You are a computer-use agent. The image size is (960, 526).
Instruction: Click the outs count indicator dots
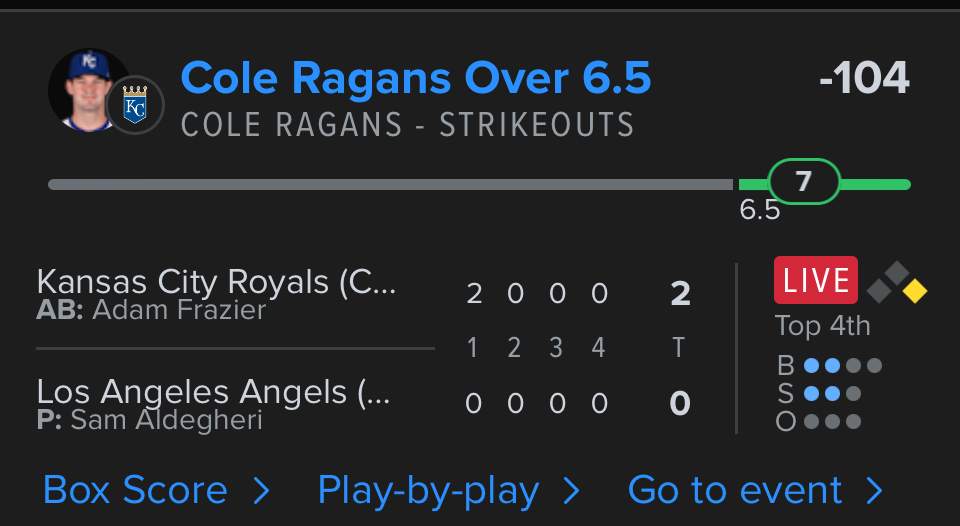point(832,421)
